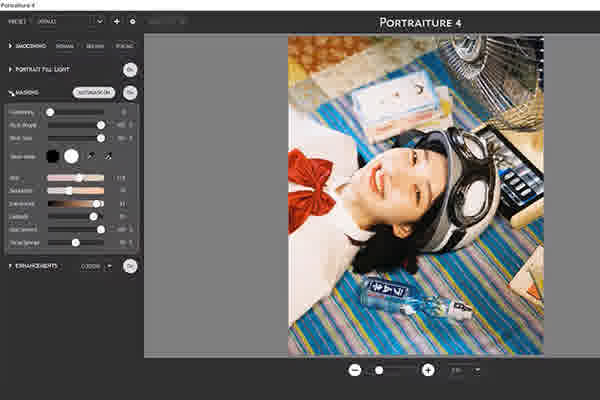Toggle Portrait Fill Light On button
The image size is (600, 400).
point(130,70)
